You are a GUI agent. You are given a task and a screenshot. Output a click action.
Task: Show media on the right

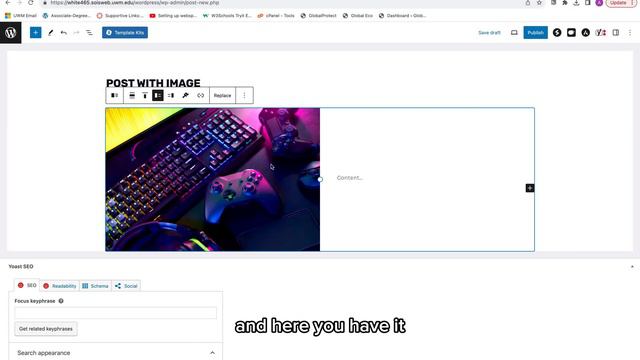(171, 96)
